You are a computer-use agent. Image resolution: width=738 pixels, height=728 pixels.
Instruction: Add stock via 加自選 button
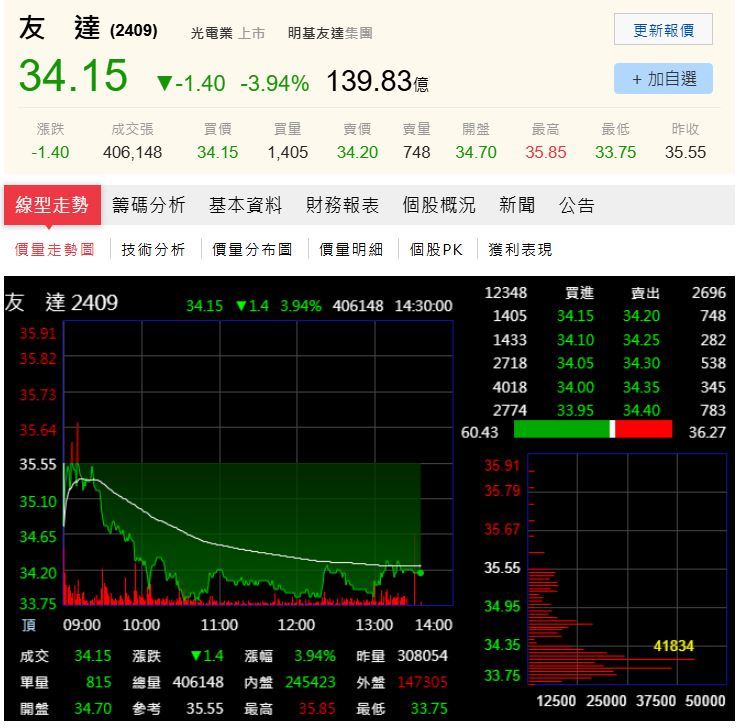663,79
